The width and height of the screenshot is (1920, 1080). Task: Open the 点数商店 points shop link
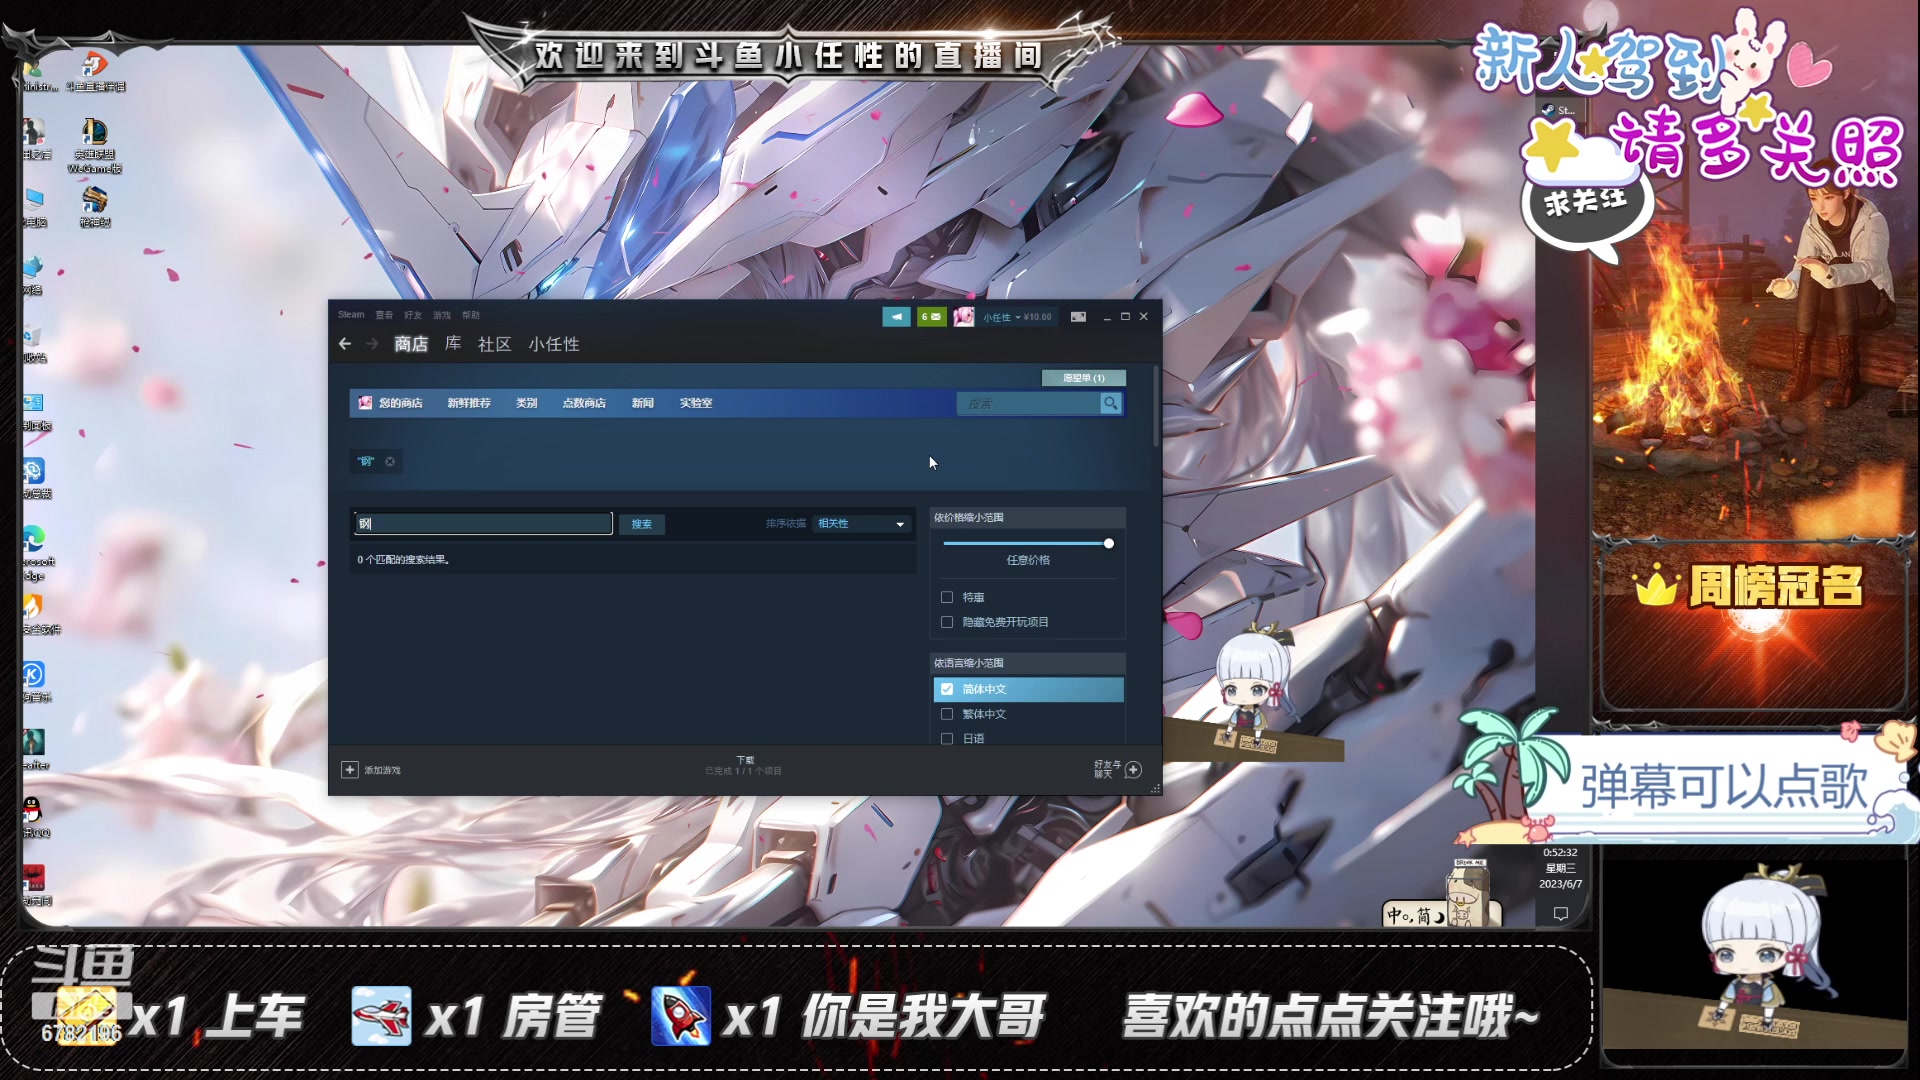[584, 403]
